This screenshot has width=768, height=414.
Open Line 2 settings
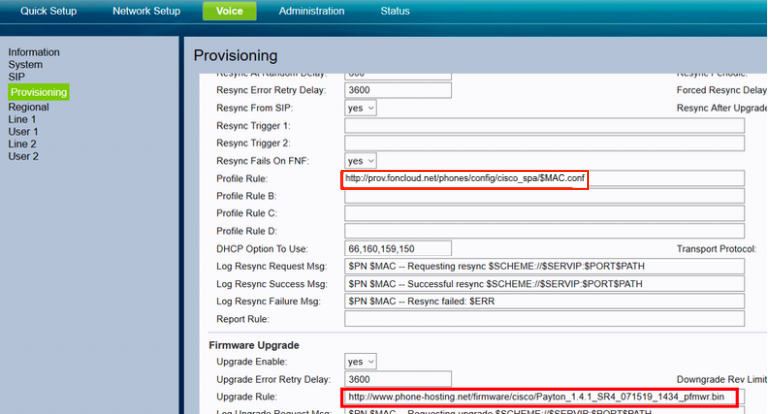(x=22, y=144)
